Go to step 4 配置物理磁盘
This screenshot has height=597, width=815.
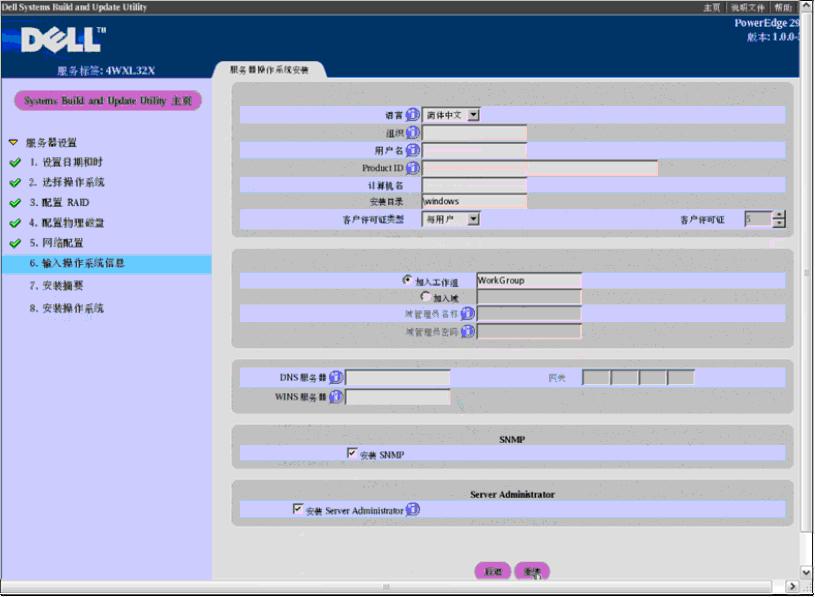tap(67, 223)
